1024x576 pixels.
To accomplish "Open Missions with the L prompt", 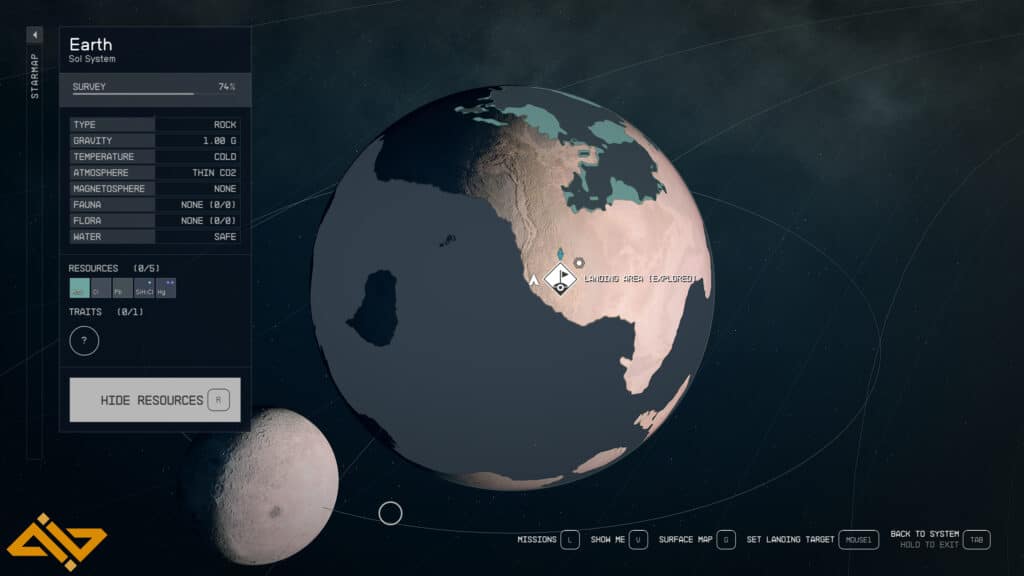I will pos(549,540).
